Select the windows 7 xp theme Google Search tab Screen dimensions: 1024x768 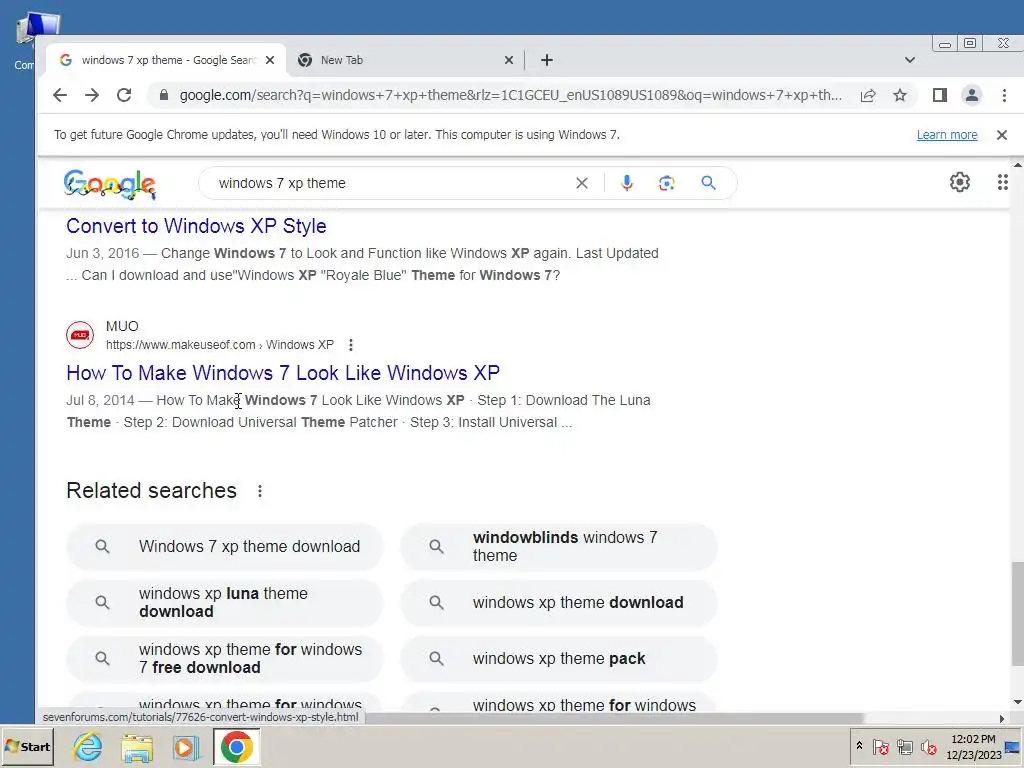click(x=167, y=60)
